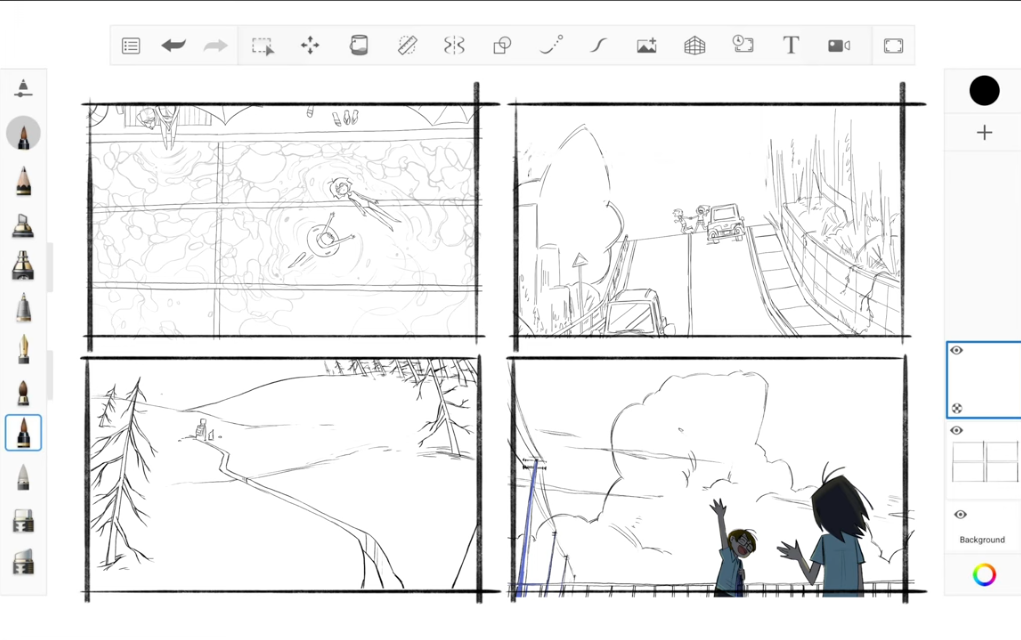
Task: Open the perspective guides grid tool
Action: 695,46
